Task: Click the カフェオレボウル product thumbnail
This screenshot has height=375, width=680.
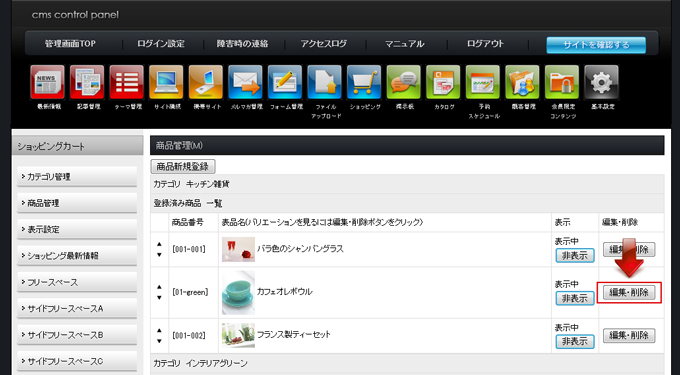Action: 238,293
